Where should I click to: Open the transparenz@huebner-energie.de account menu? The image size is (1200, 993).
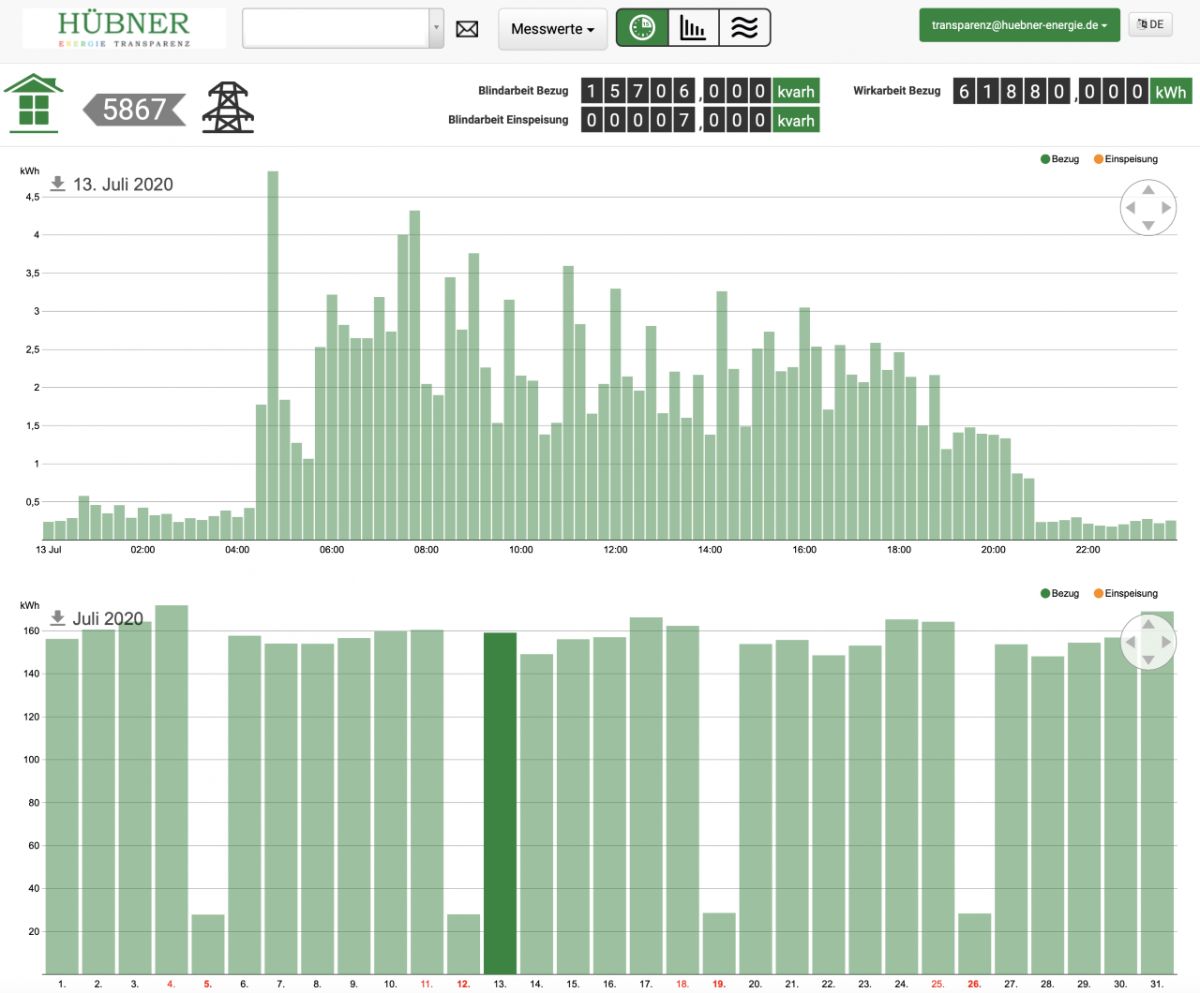point(1019,25)
